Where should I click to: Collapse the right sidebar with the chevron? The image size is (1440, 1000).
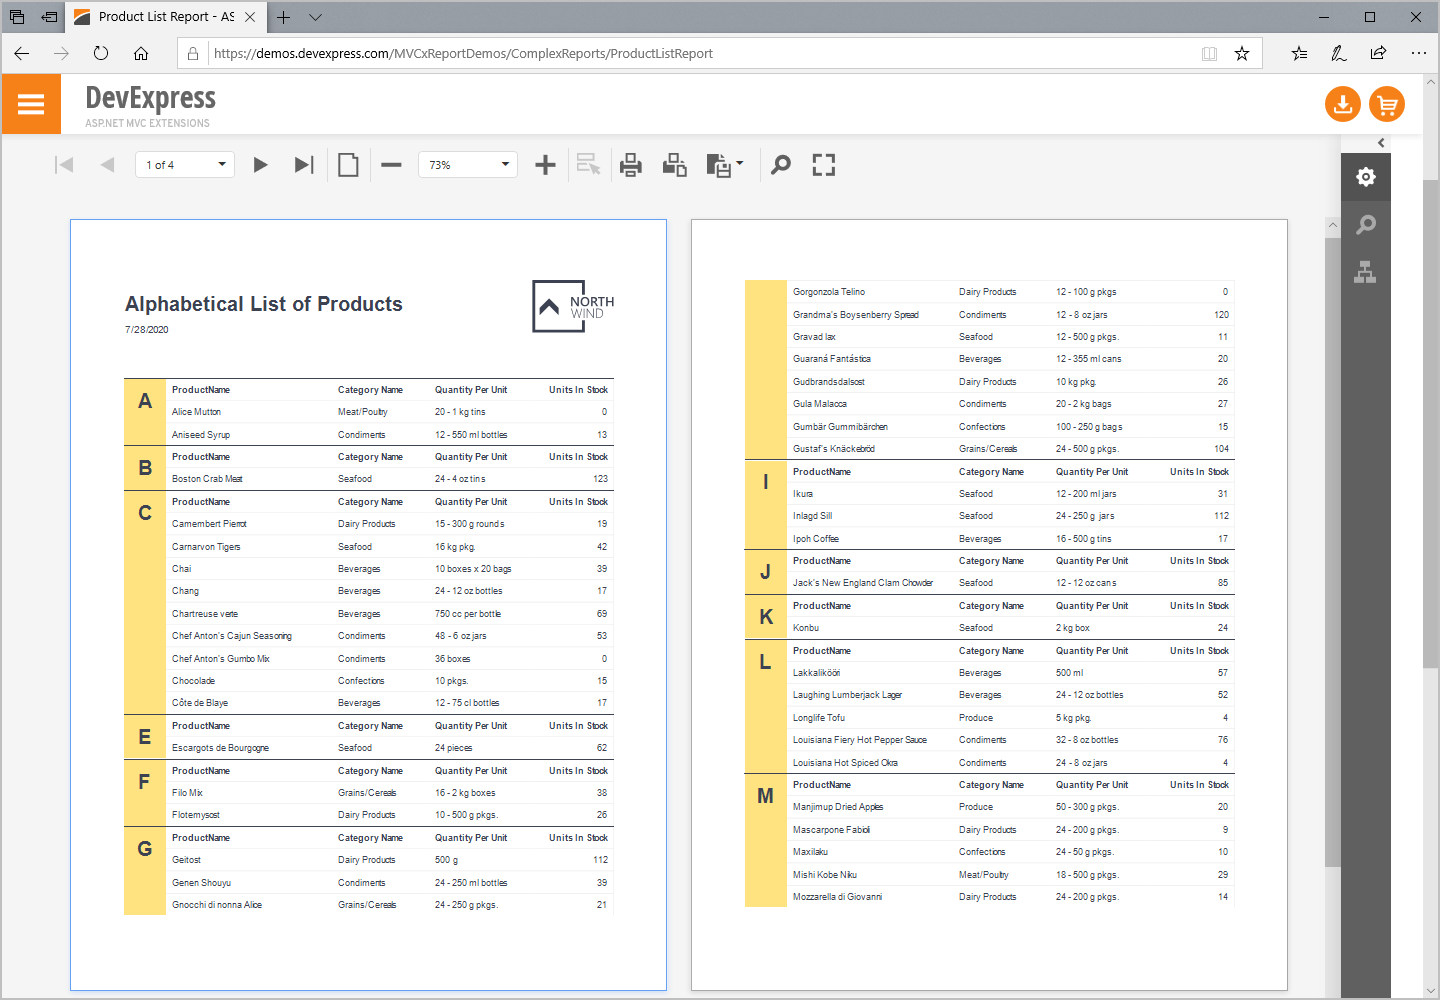click(1381, 143)
